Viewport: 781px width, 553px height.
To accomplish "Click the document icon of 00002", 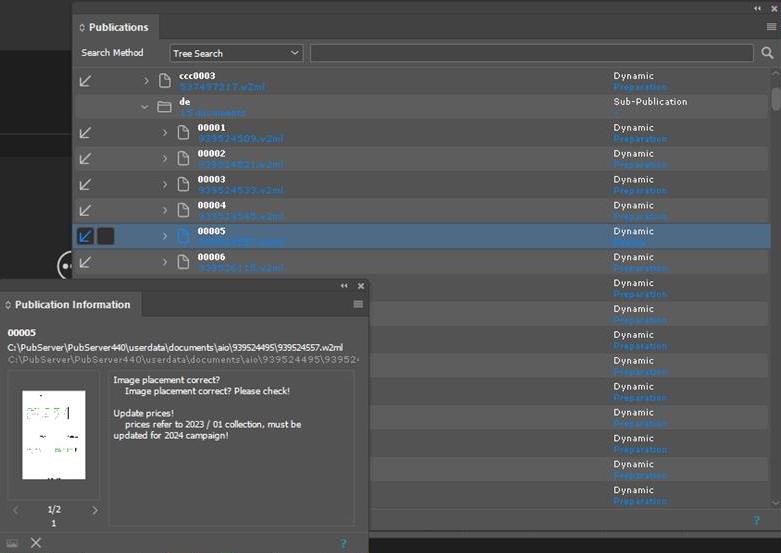I will point(183,158).
